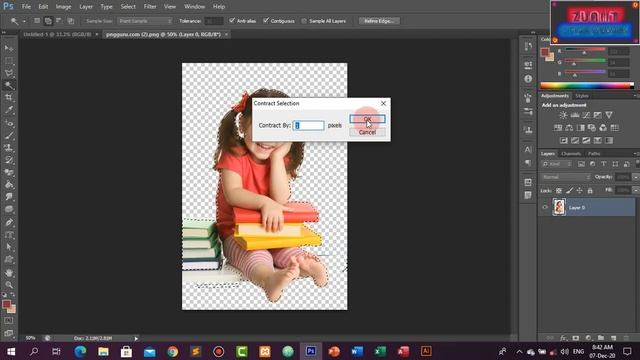Switch to the Channels tab
The width and height of the screenshot is (640, 360).
(571, 154)
